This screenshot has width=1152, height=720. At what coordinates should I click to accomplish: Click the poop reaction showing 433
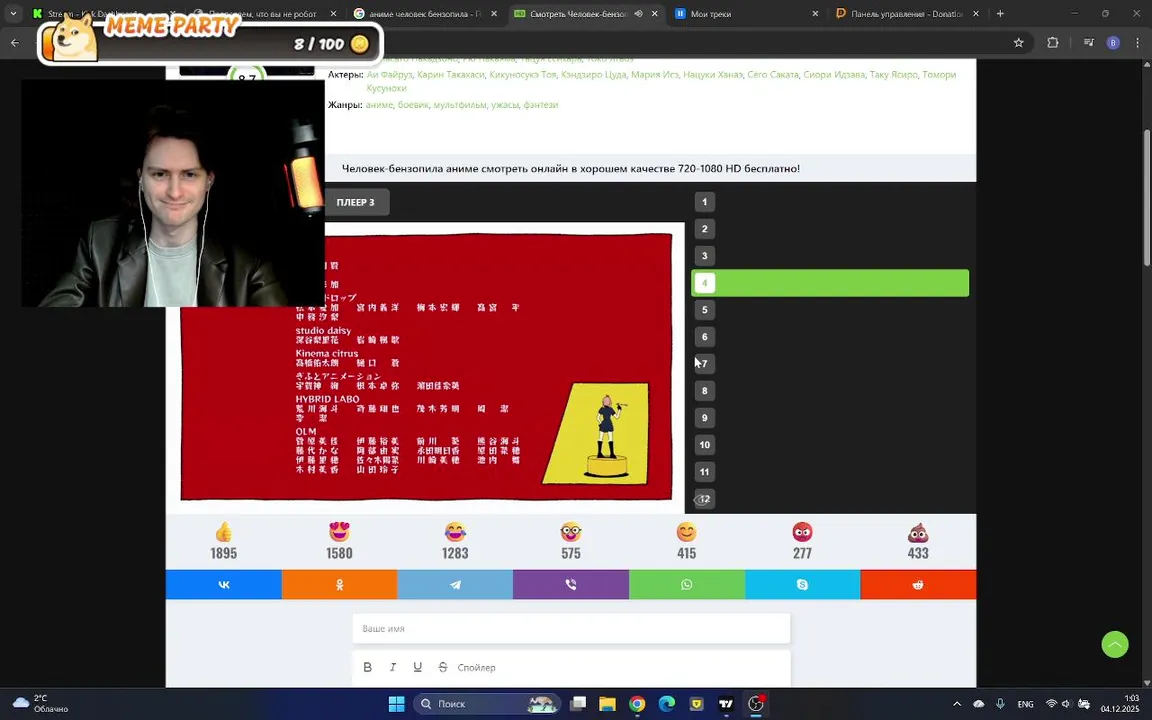pos(918,541)
